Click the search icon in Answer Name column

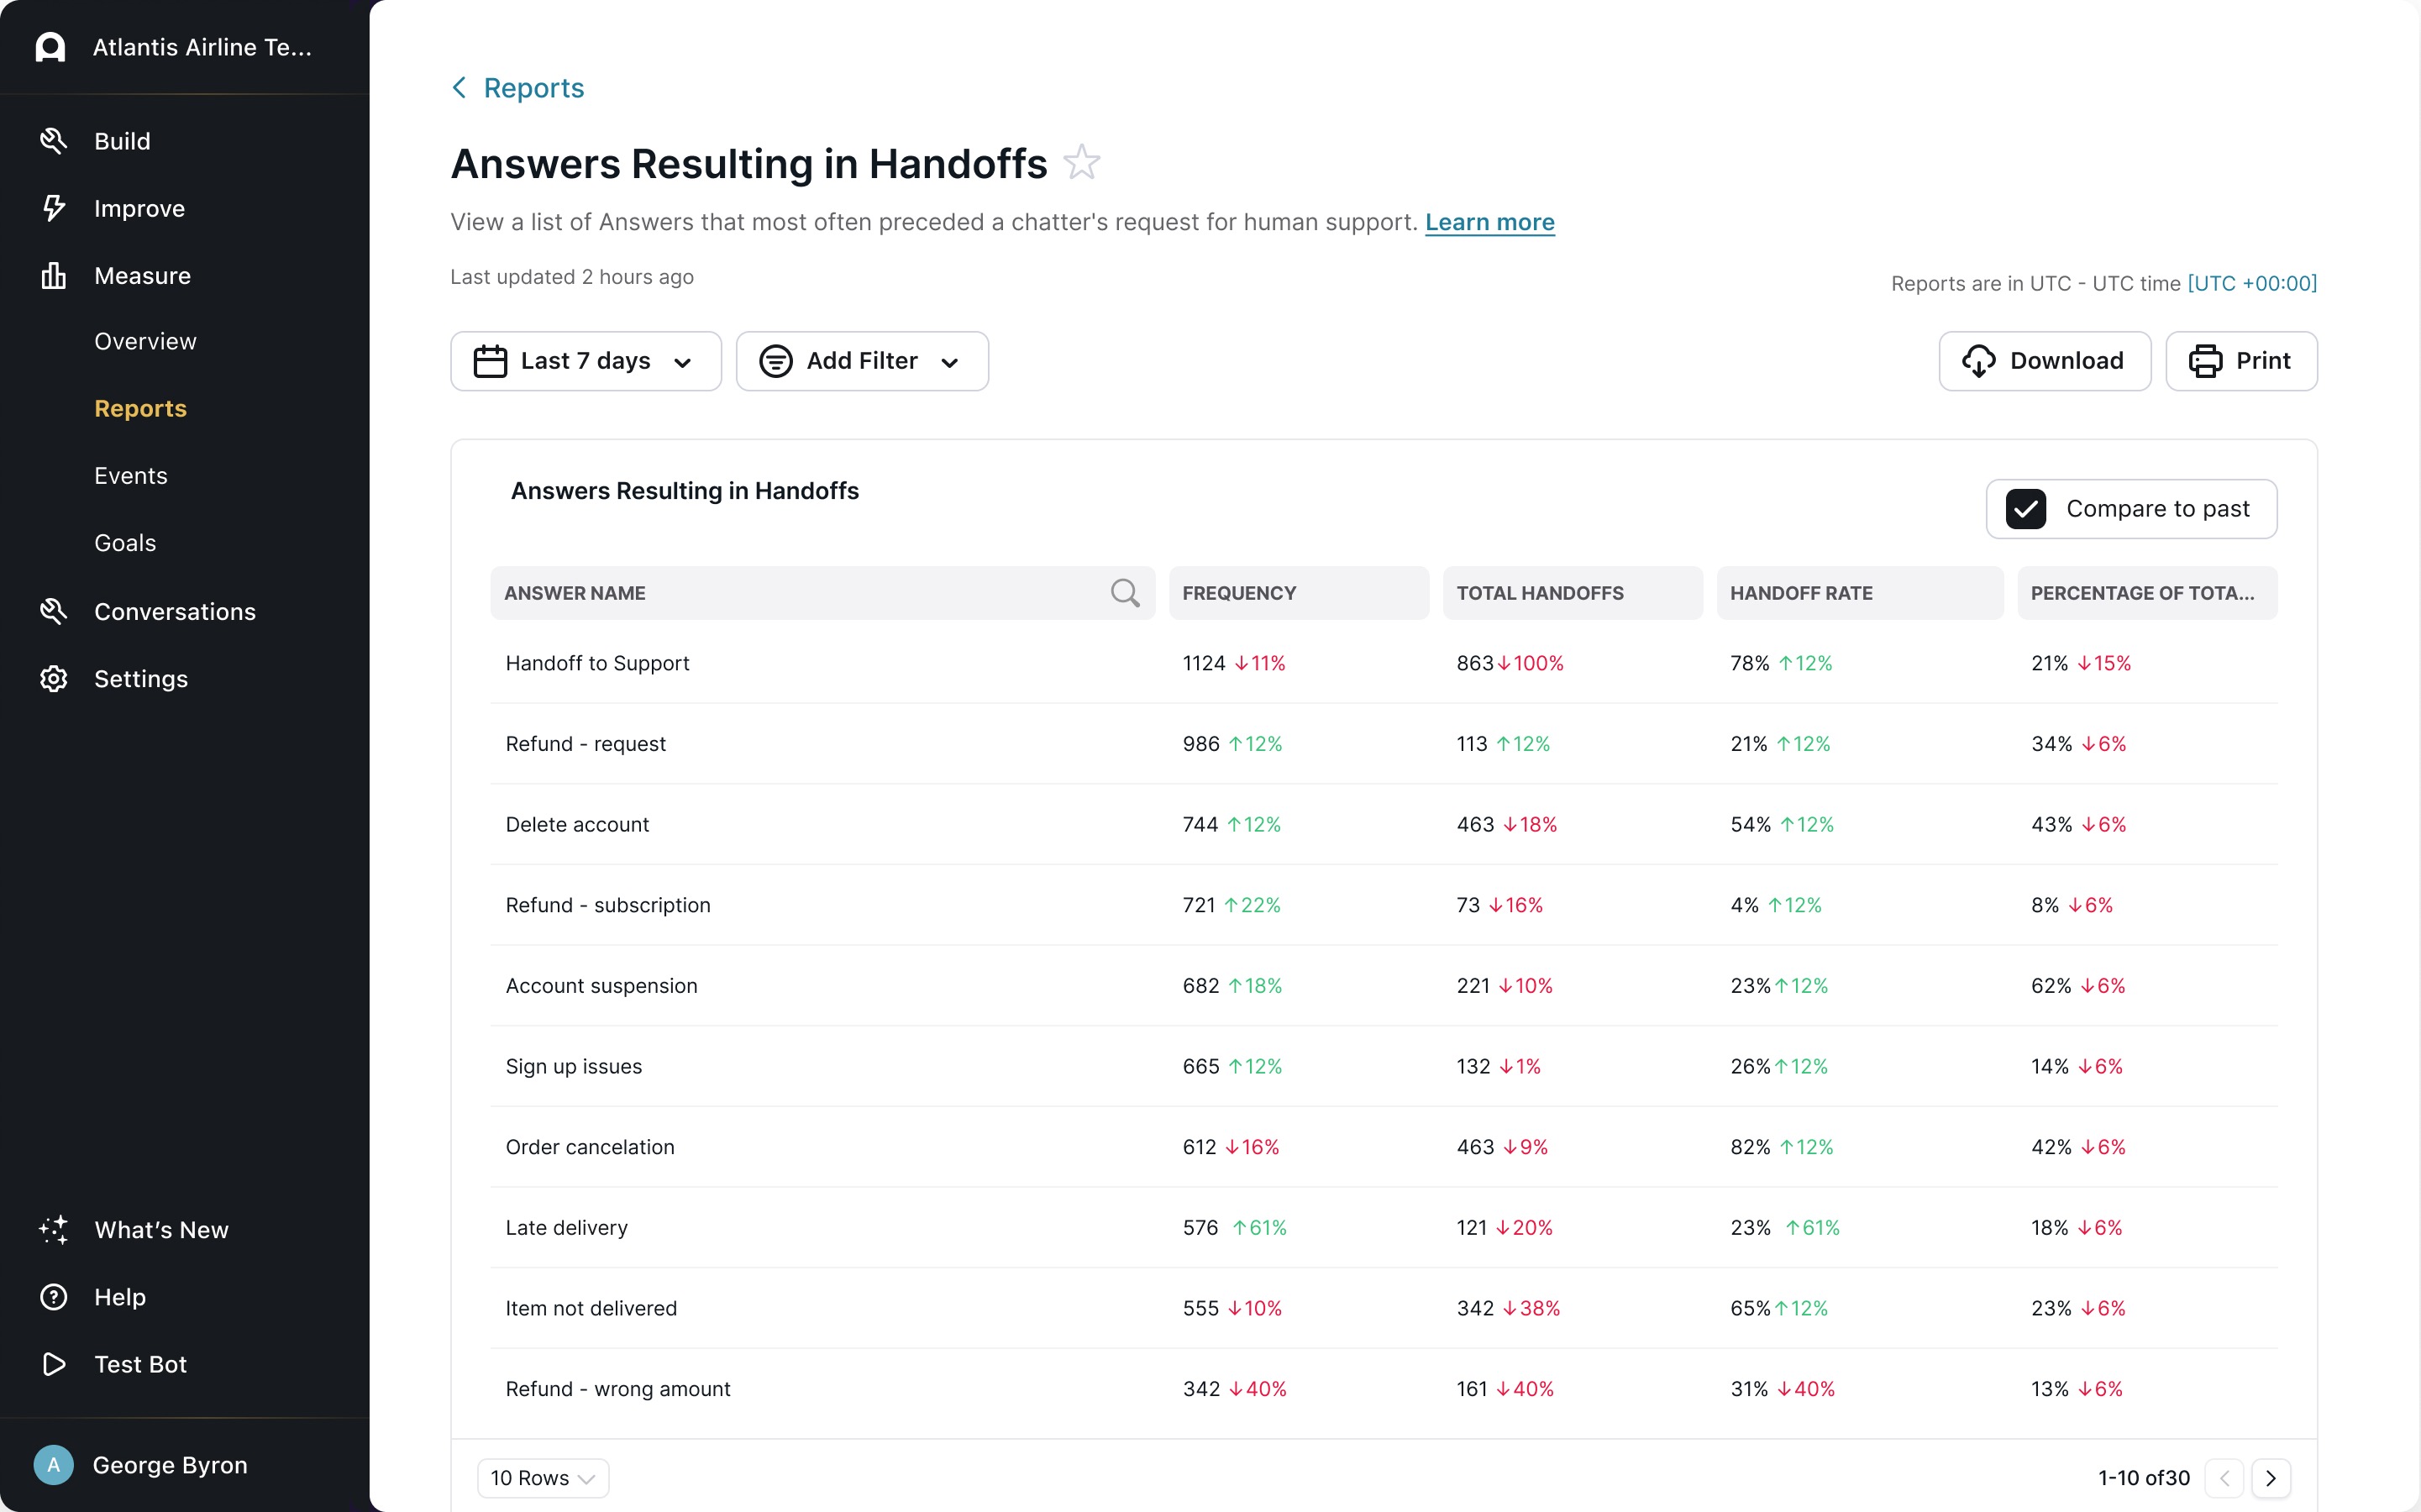click(x=1124, y=593)
